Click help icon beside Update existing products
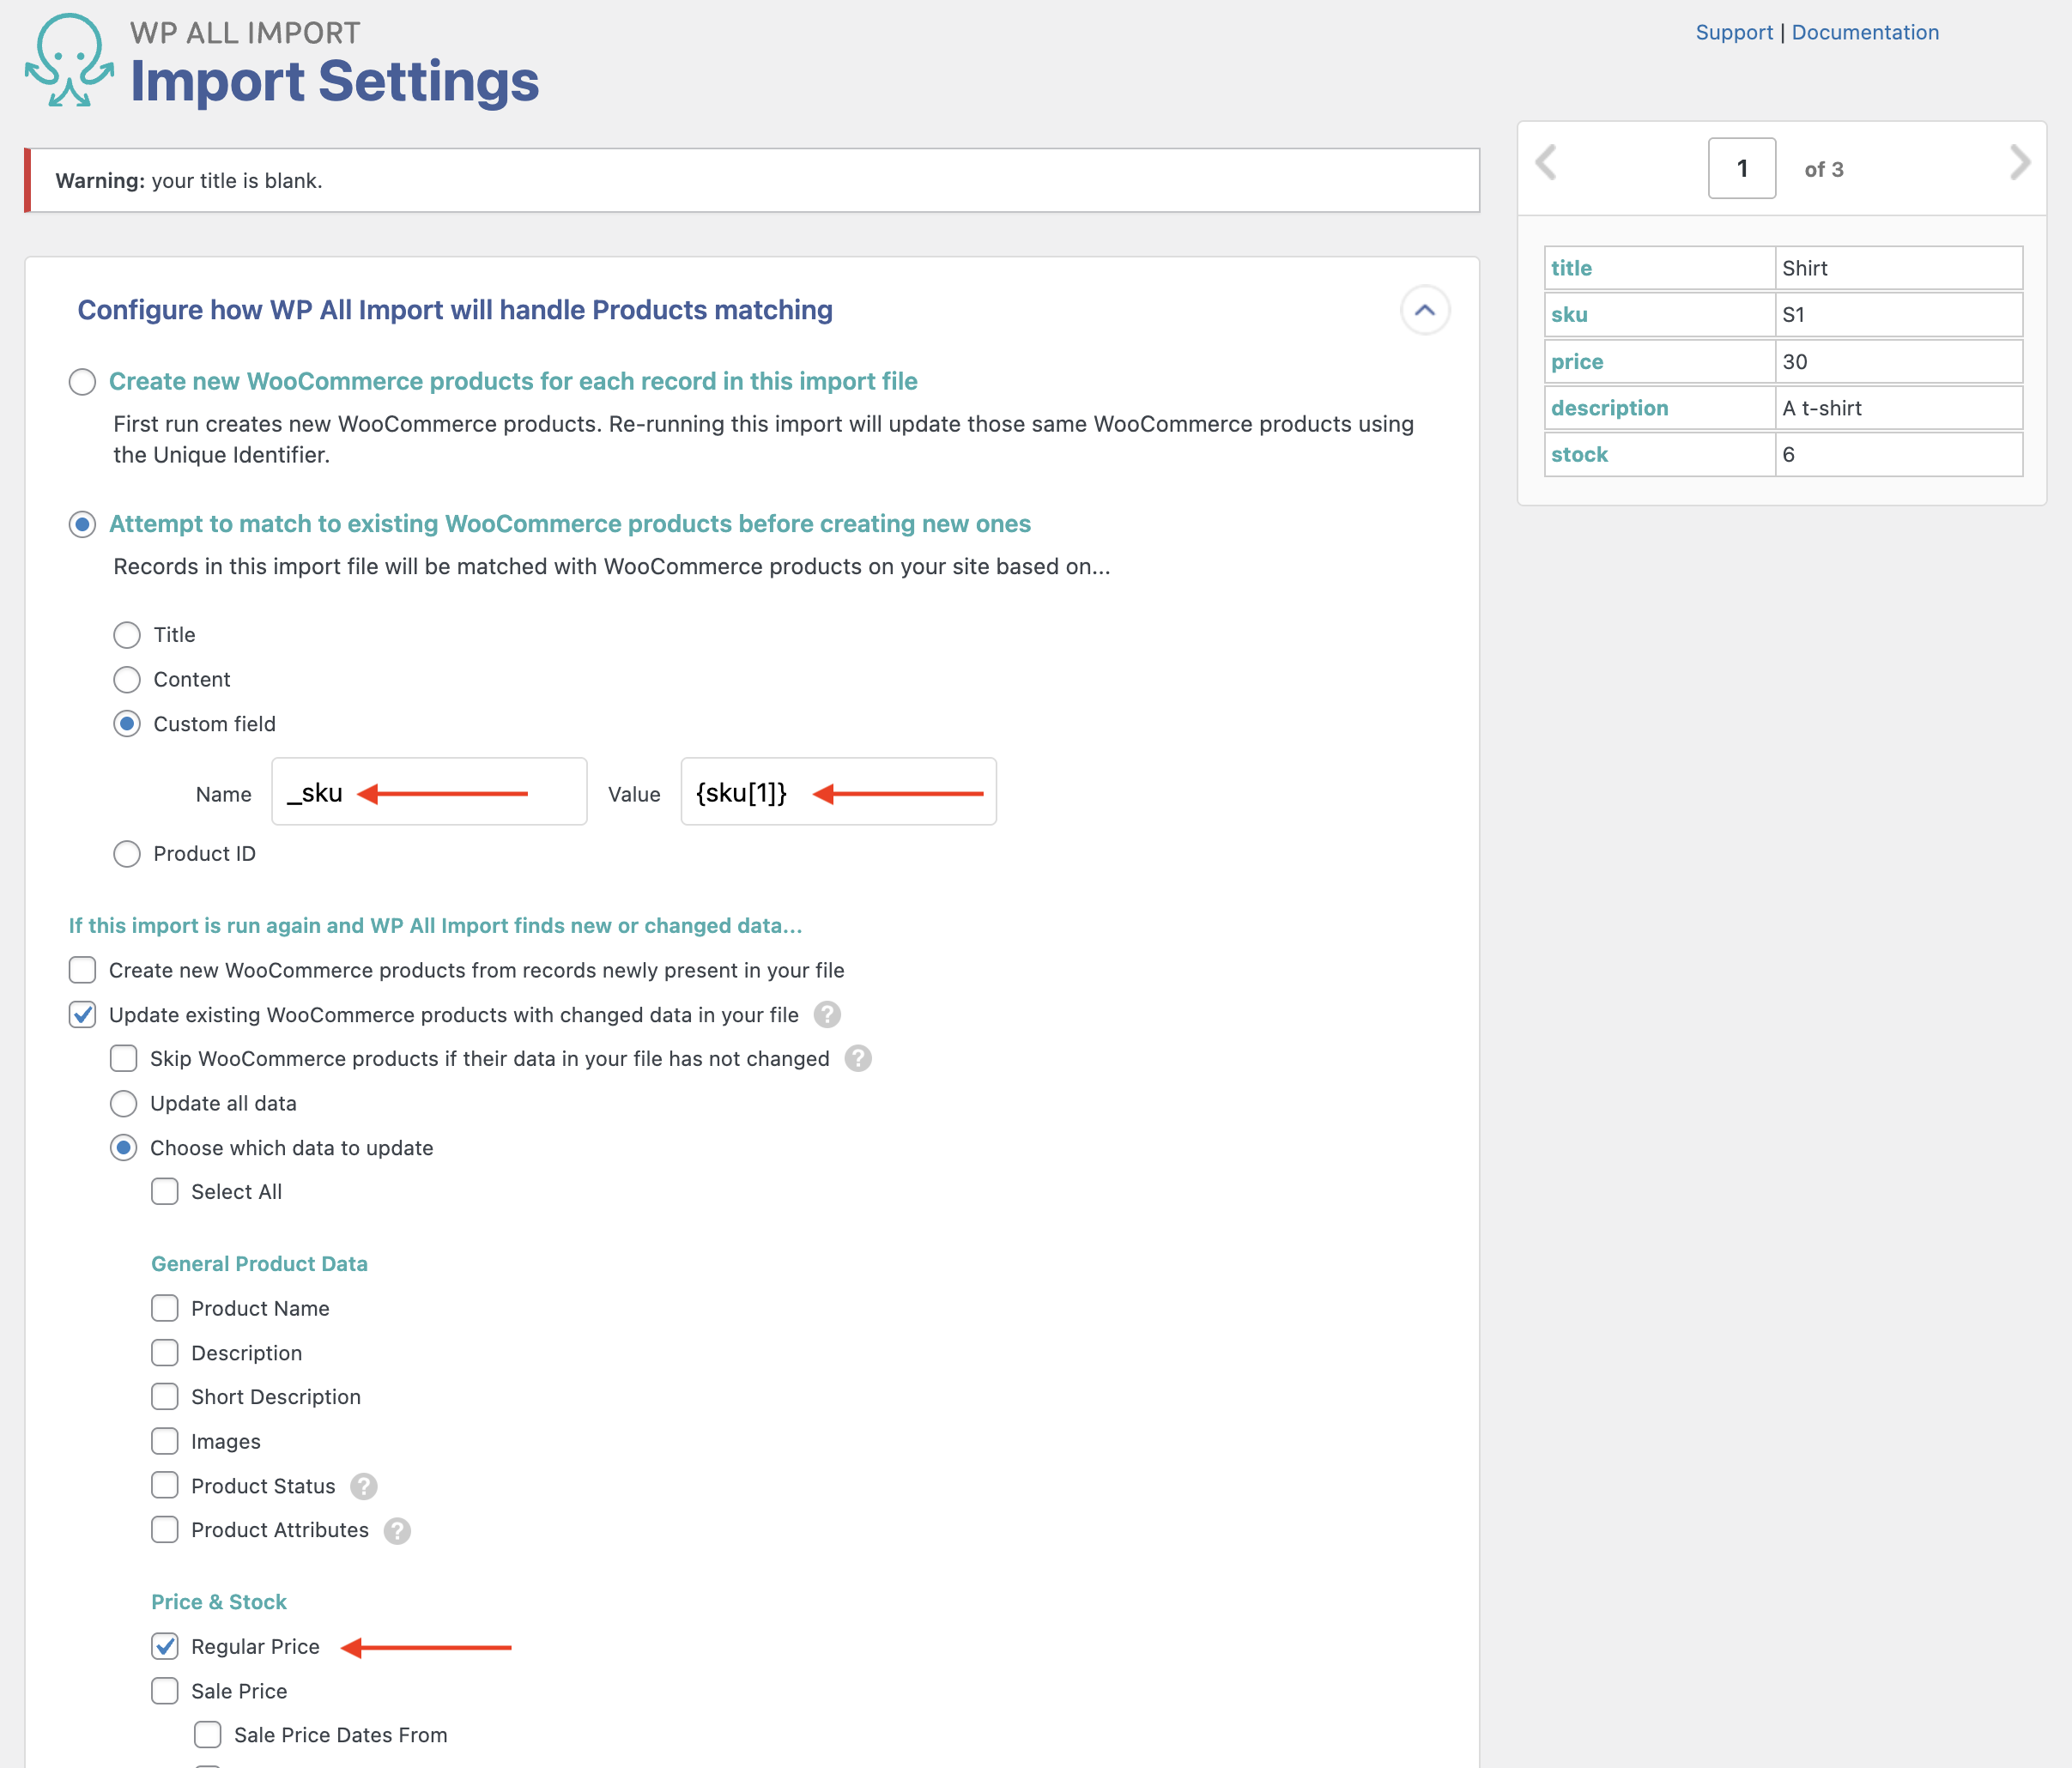The height and width of the screenshot is (1768, 2072). (827, 1015)
